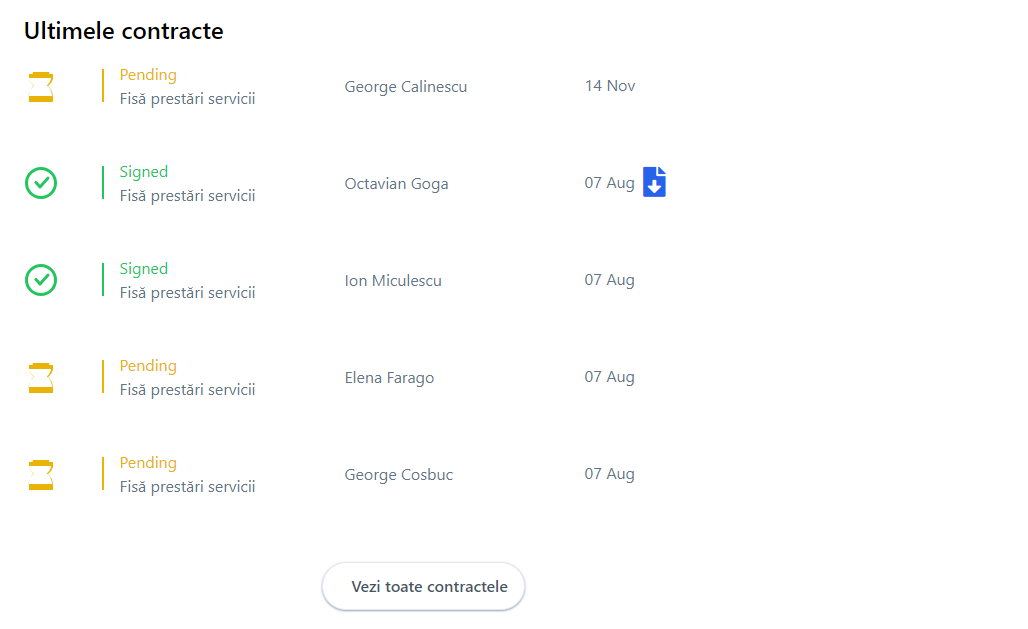This screenshot has width=1028, height=629.
Task: Click the pending hourglass icon for George Cosbuc
Action: pyautogui.click(x=41, y=475)
